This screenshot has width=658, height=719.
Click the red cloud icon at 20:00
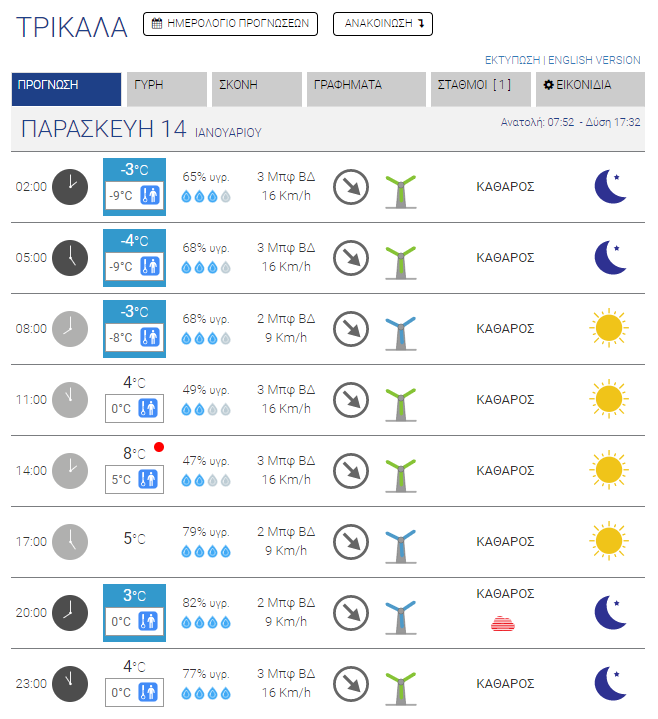(505, 623)
